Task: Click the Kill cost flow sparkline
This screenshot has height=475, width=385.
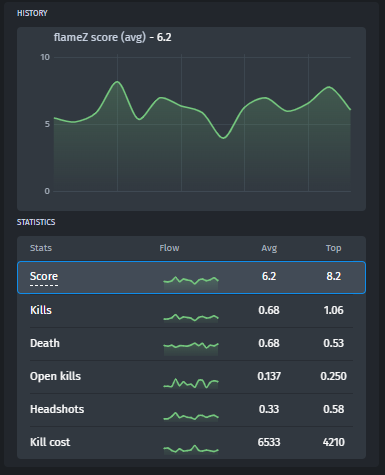Action: (x=191, y=449)
